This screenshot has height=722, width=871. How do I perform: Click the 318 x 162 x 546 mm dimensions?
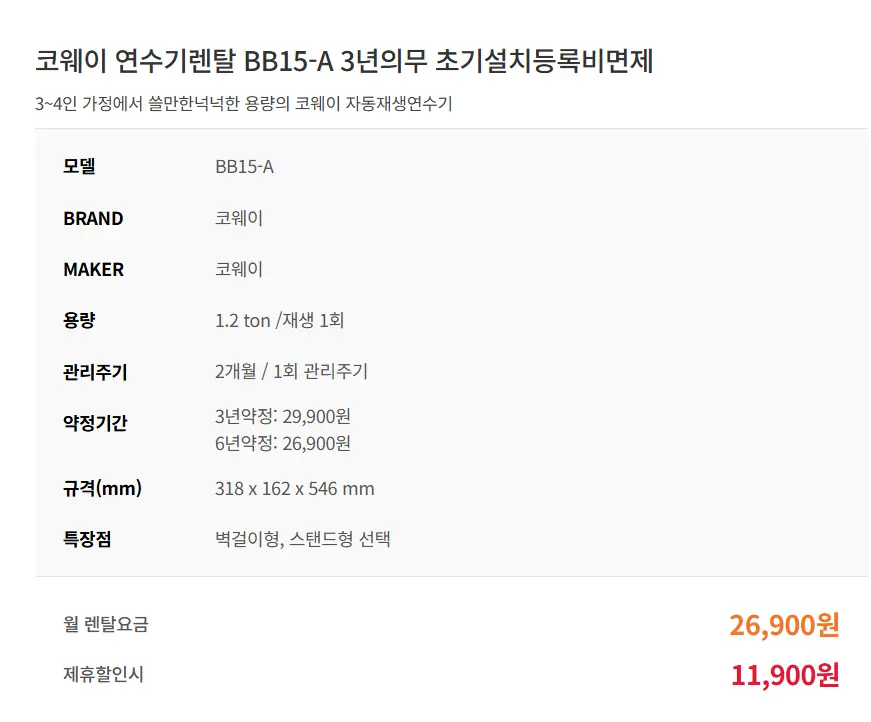295,489
